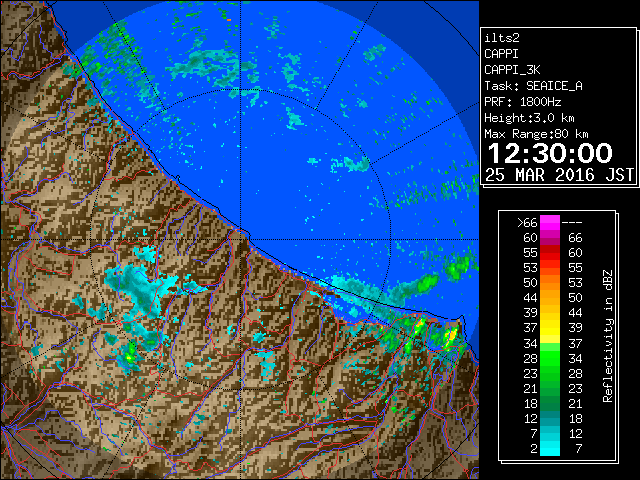Pick the orange 44–50 dBZ legend swatch
640x480 pixels.
(550, 298)
